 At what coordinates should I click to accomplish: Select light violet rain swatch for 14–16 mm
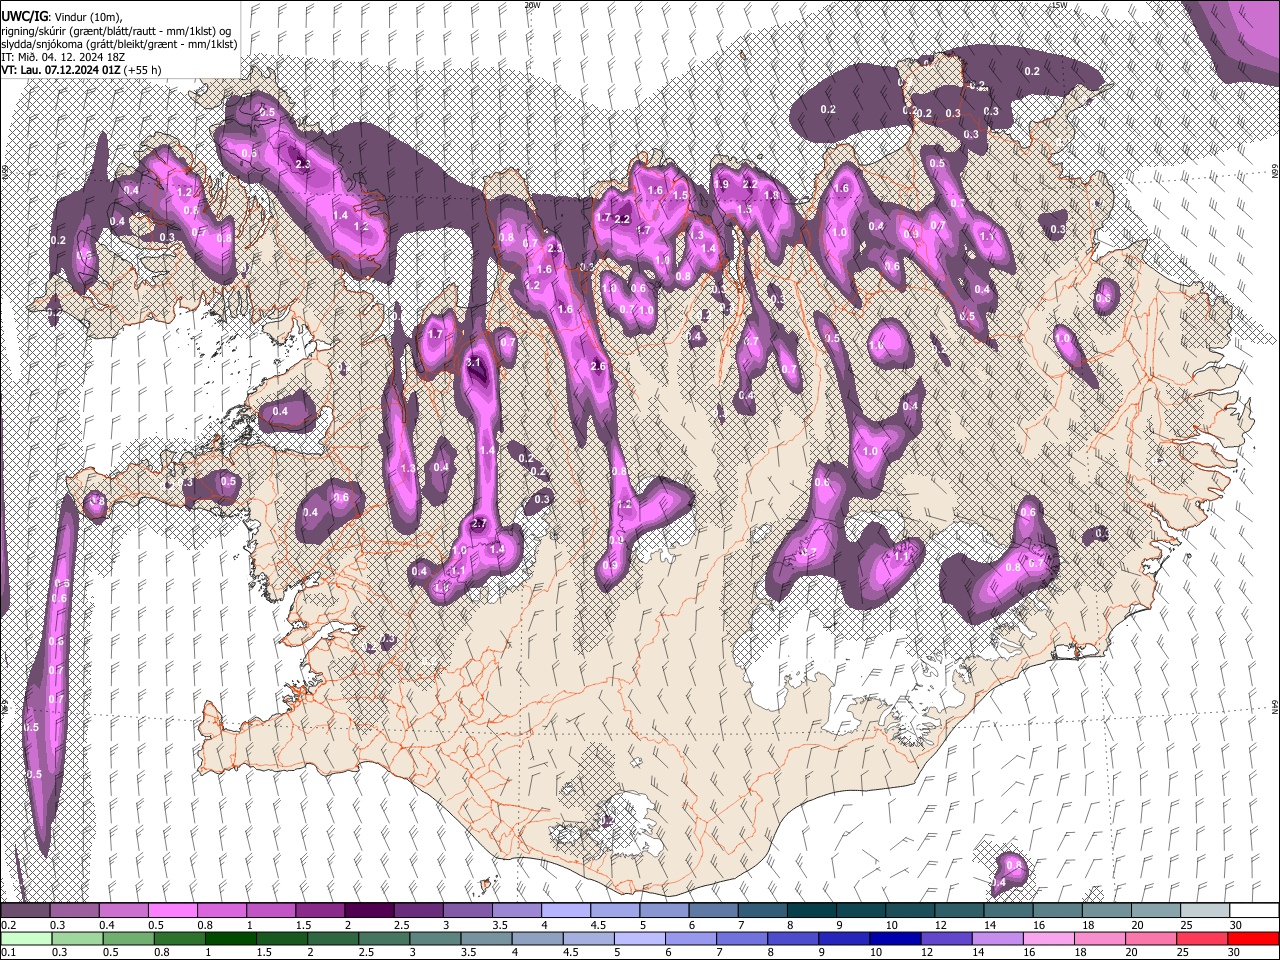point(998,938)
